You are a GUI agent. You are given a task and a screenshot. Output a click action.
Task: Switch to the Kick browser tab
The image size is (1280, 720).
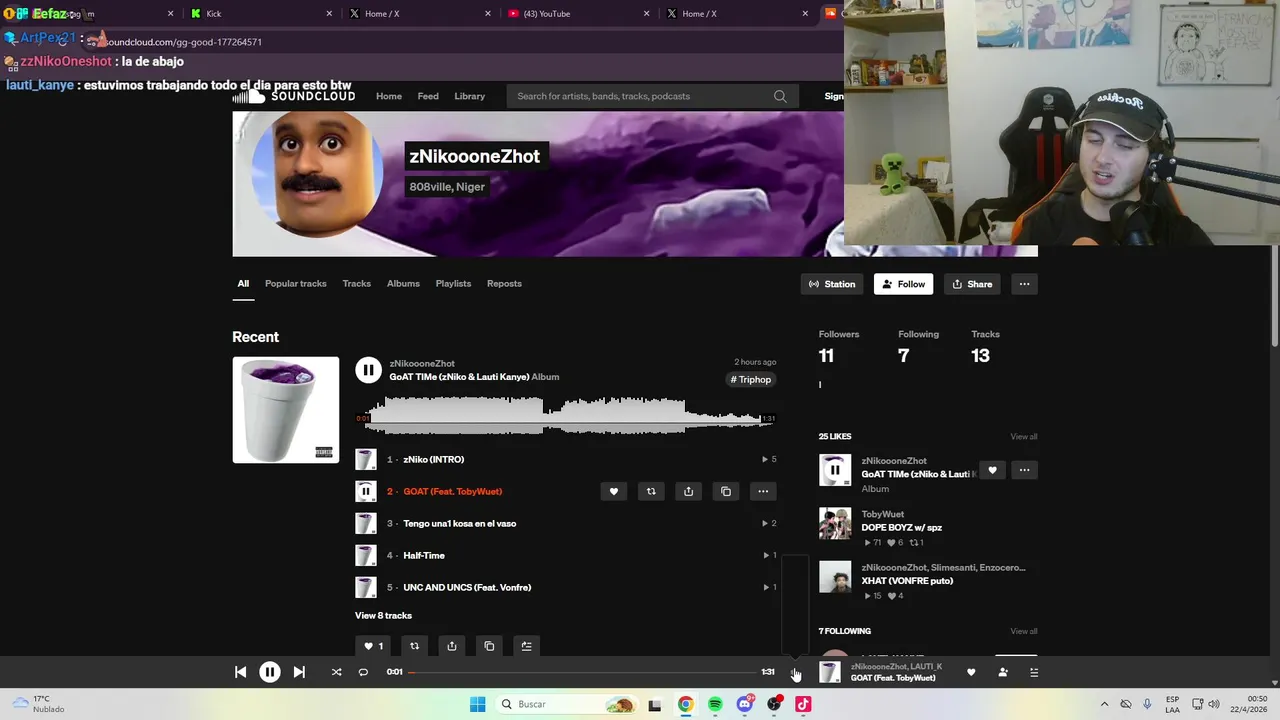click(260, 14)
